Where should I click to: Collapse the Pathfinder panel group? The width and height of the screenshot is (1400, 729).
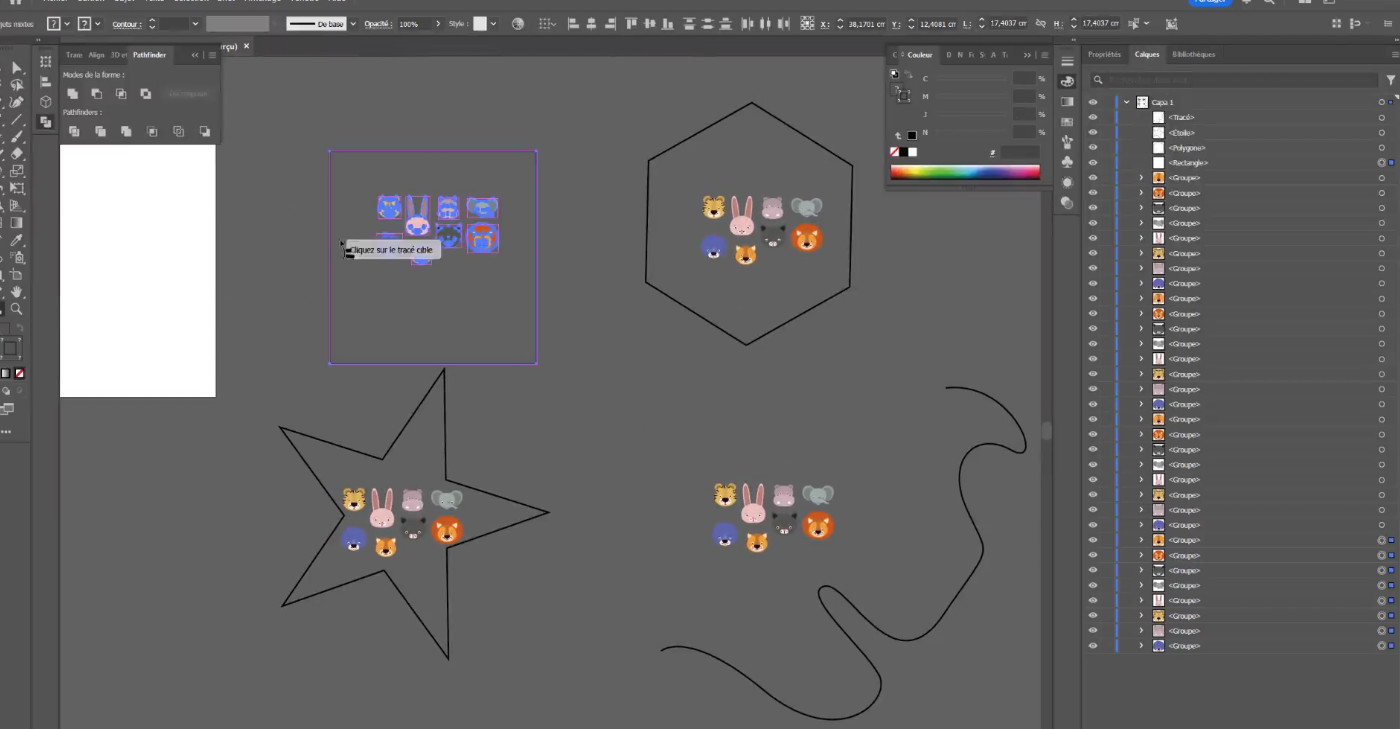pyautogui.click(x=195, y=55)
